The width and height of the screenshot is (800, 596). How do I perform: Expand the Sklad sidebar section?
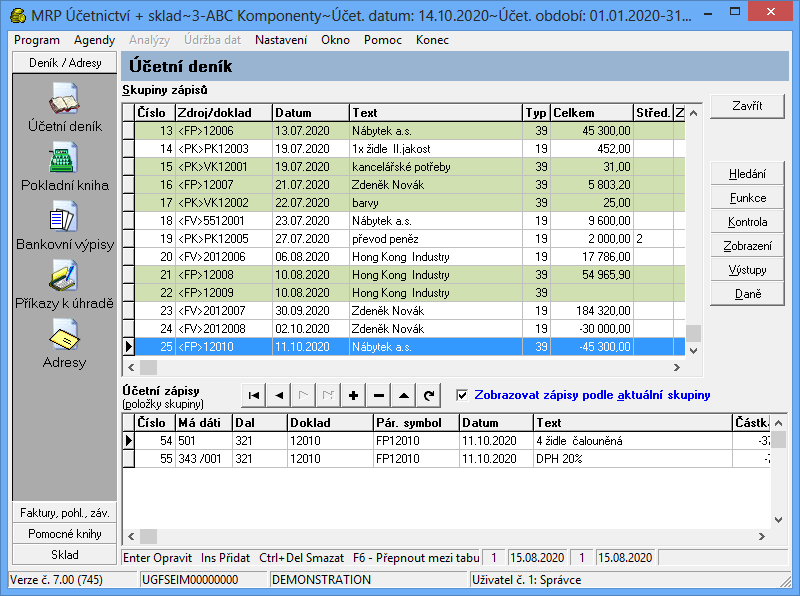click(x=64, y=555)
